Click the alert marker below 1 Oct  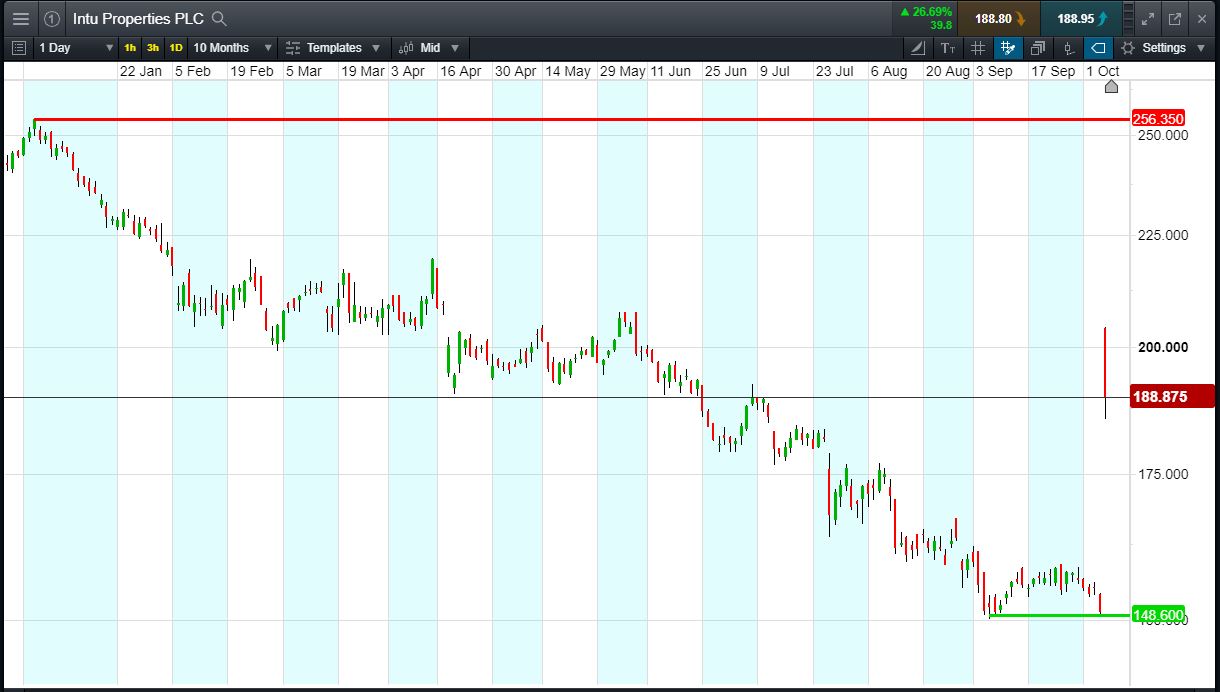pos(1111,87)
